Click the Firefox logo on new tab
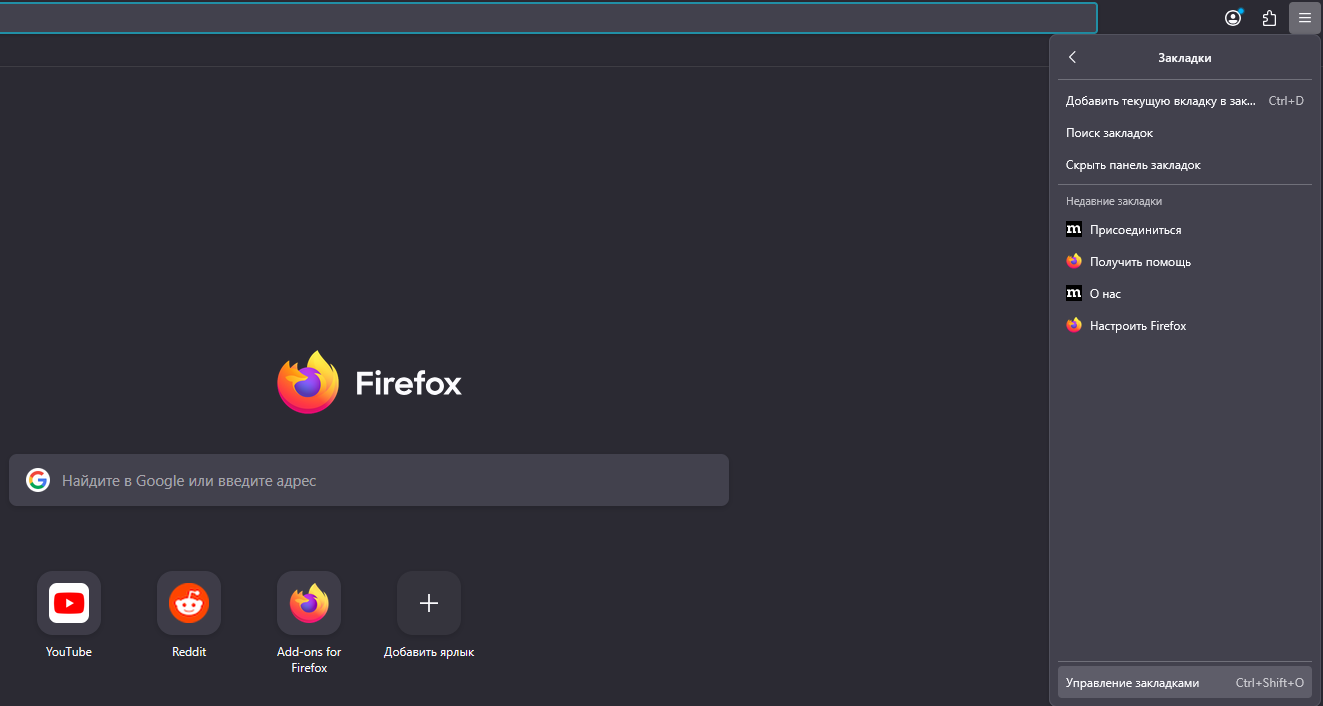This screenshot has width=1323, height=706. (x=308, y=382)
